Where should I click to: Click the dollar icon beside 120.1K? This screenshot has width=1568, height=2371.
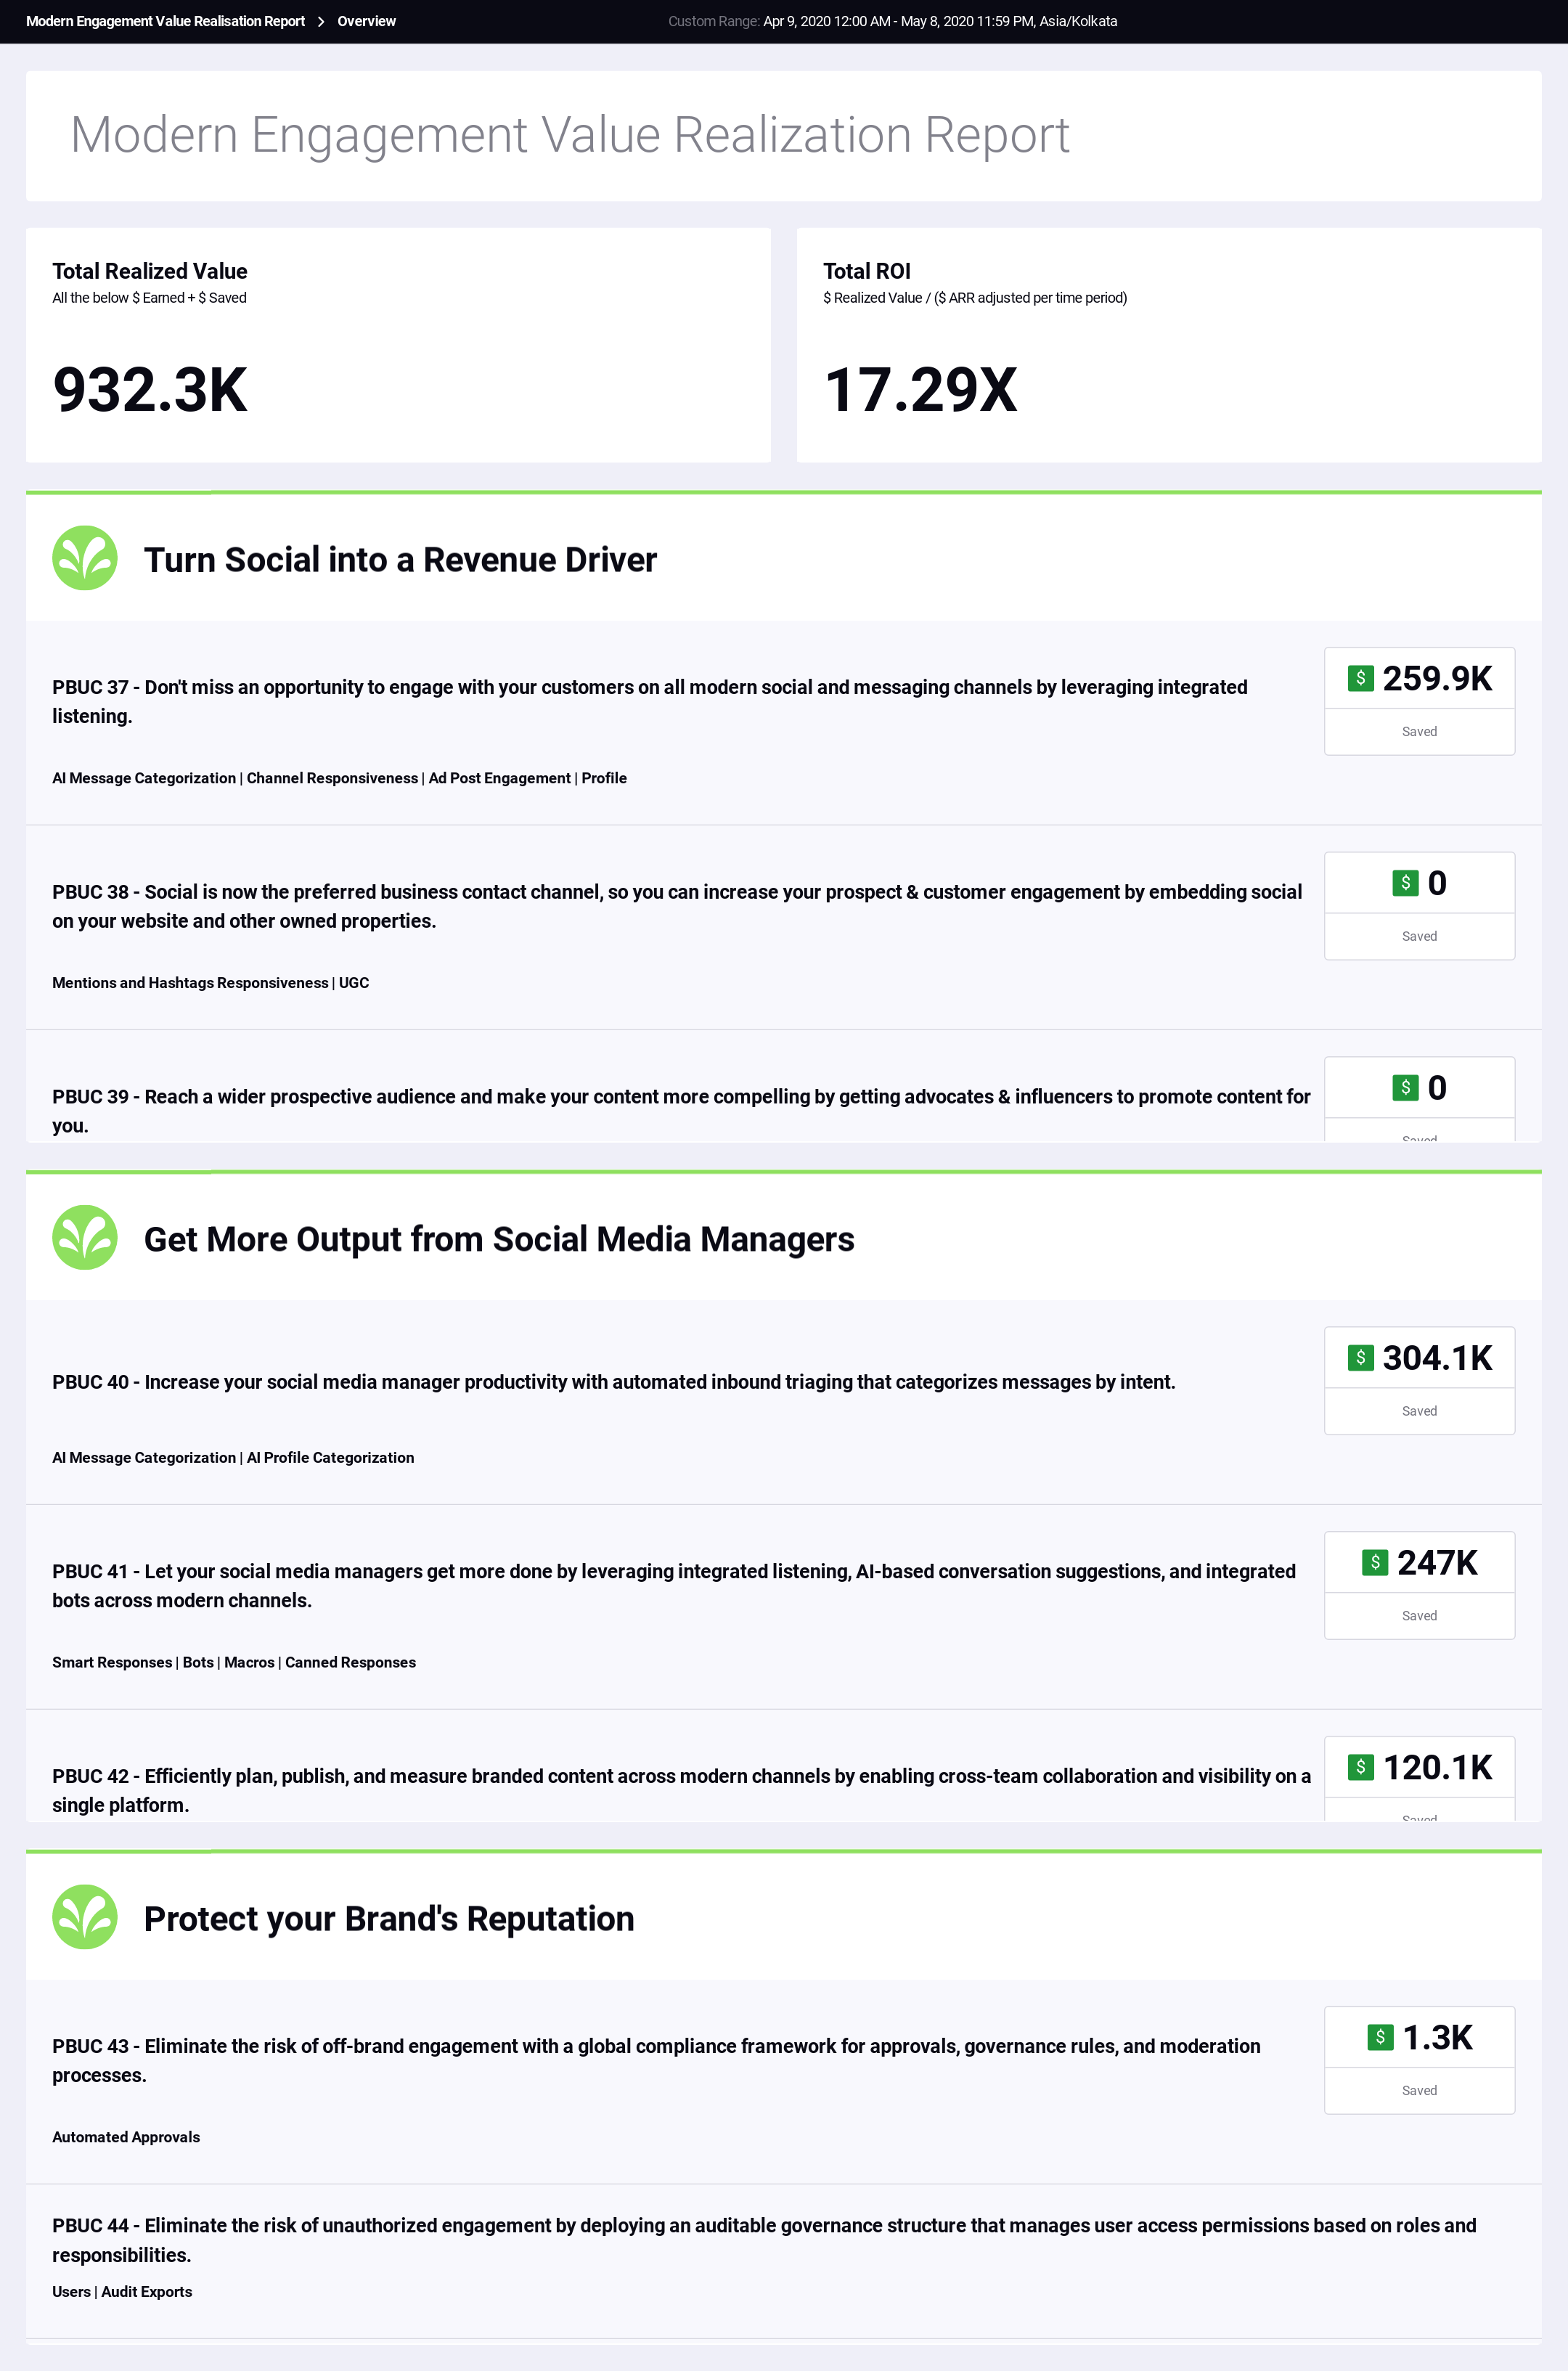(1360, 1767)
